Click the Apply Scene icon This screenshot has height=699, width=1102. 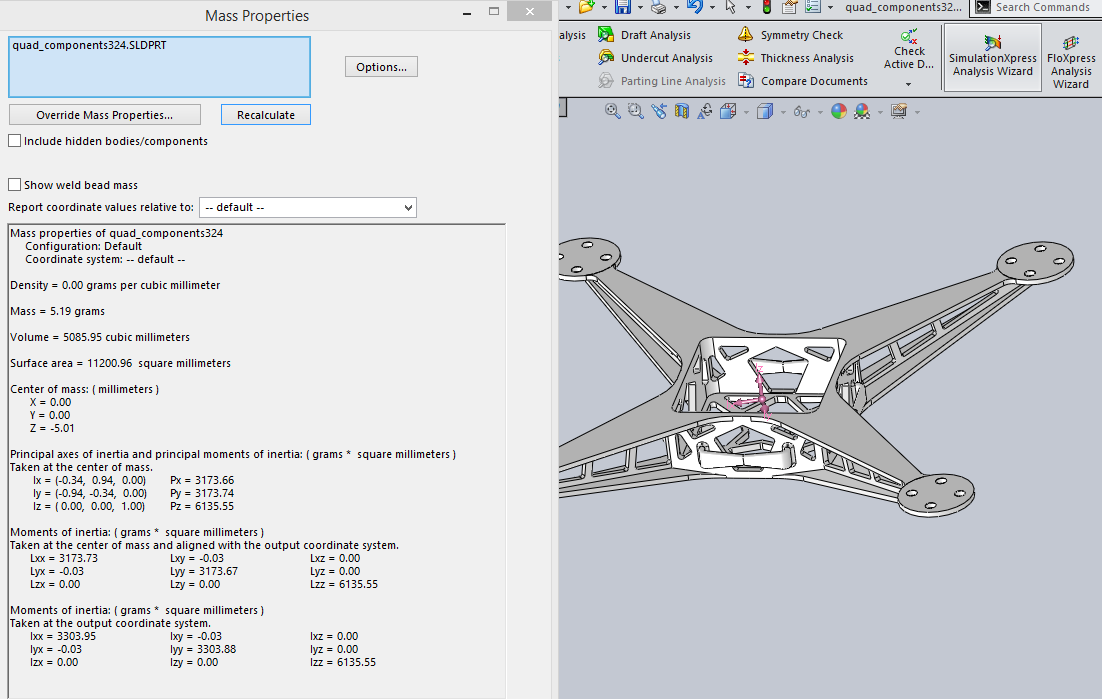862,111
